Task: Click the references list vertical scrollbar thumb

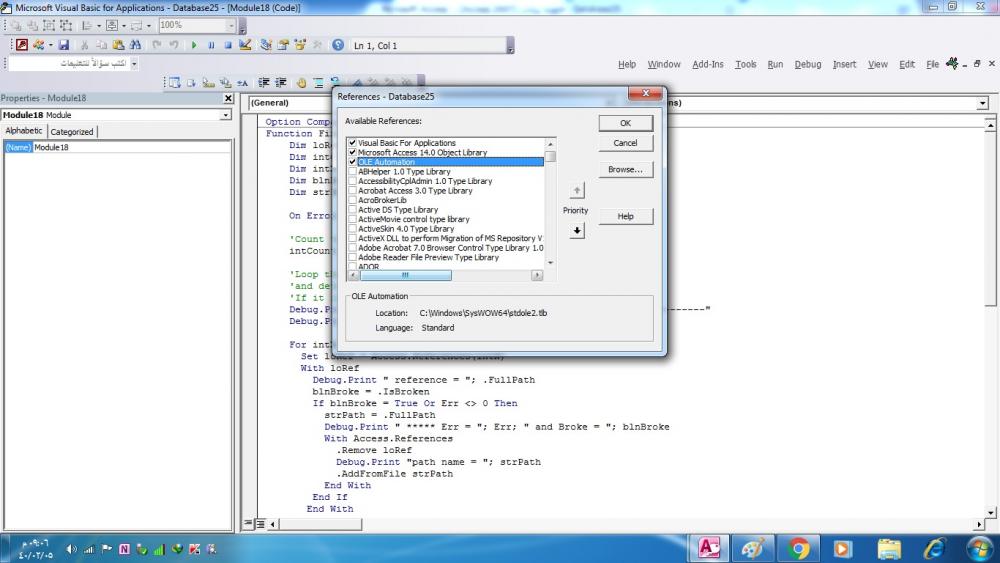Action: 550,156
